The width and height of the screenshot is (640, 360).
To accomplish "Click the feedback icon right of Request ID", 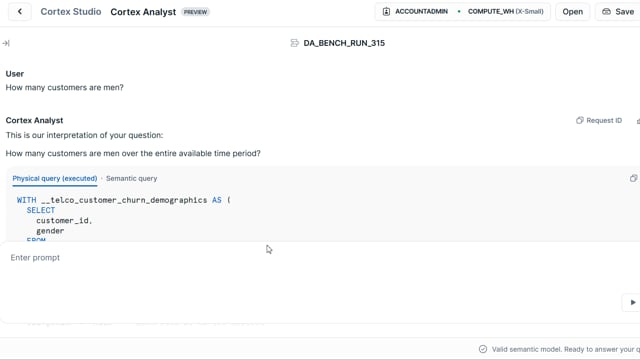I will point(638,121).
